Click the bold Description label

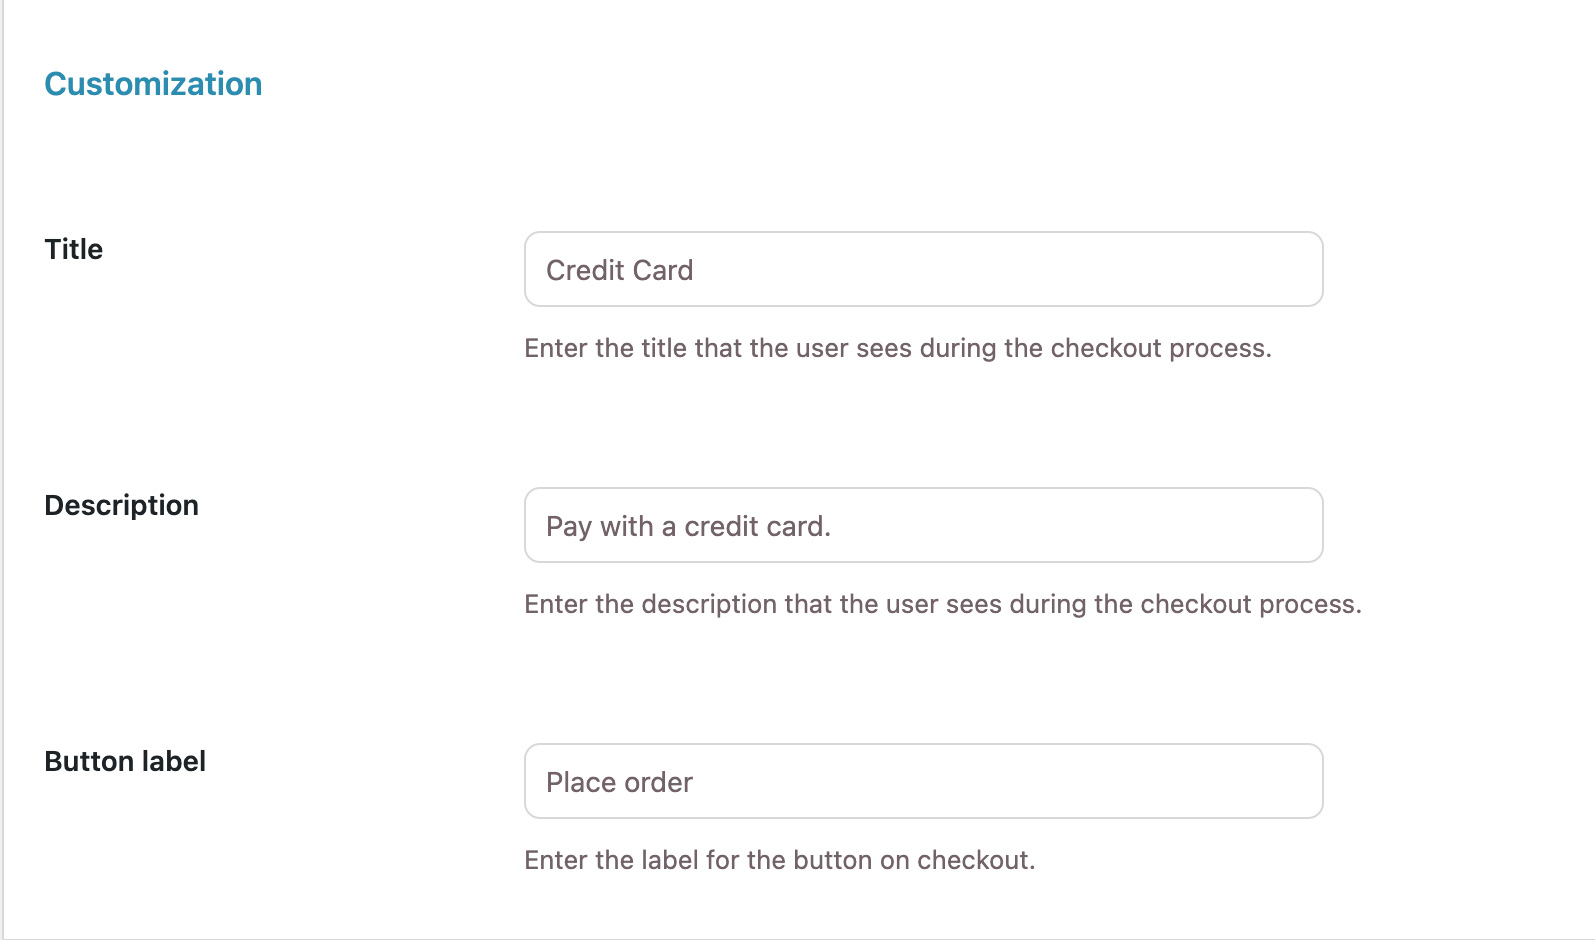[121, 505]
